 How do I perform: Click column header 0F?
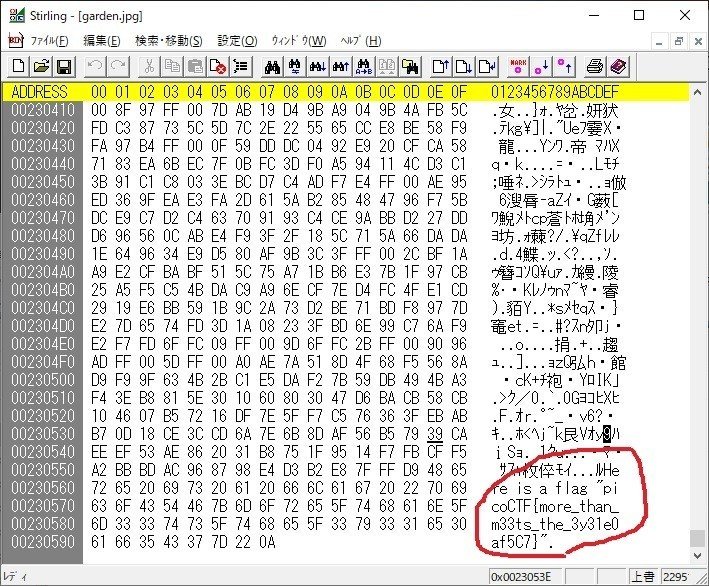[458, 92]
